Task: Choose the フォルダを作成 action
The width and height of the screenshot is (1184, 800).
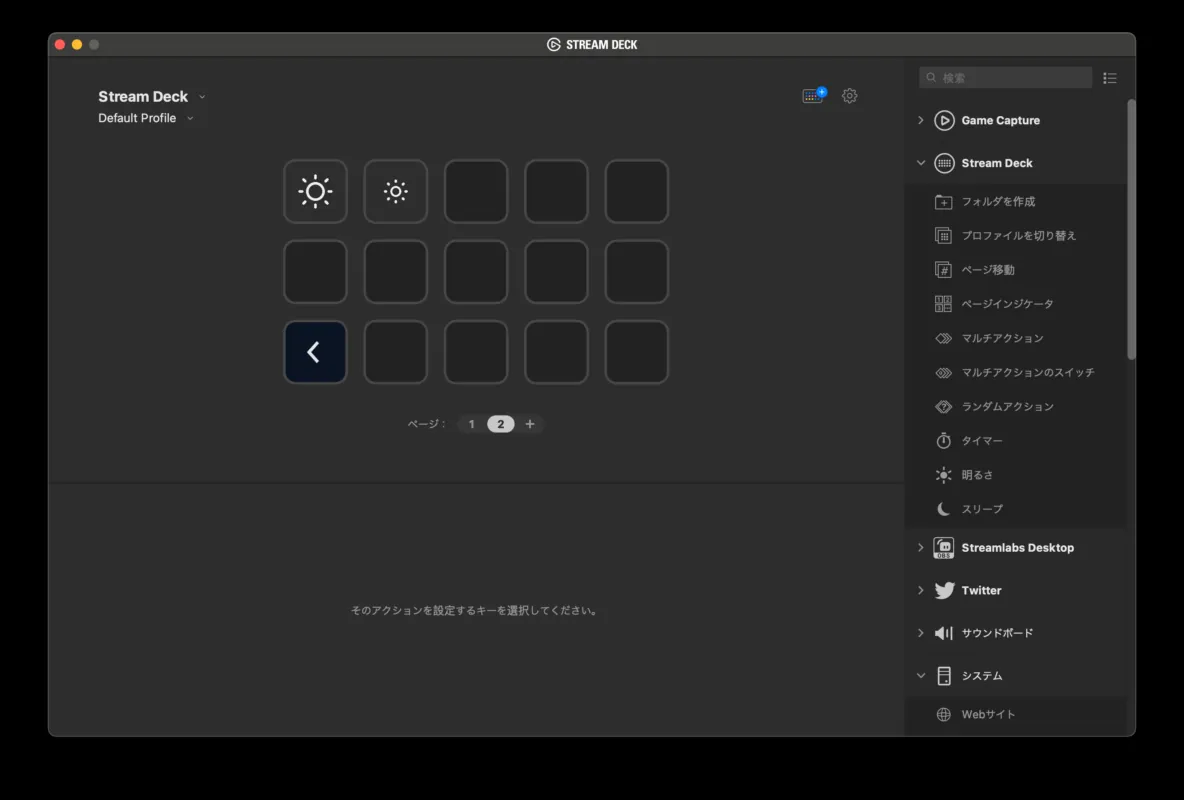Action: [997, 202]
